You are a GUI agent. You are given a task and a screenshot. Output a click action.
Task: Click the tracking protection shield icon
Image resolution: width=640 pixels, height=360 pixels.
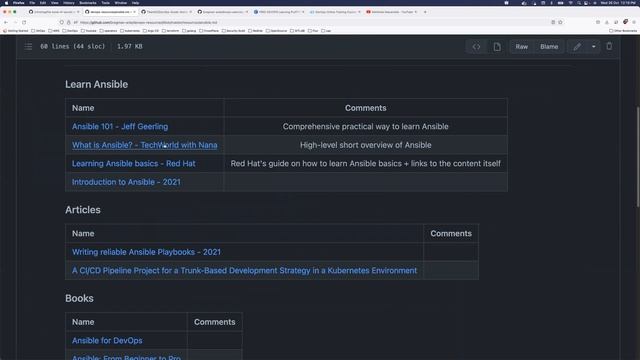point(61,22)
